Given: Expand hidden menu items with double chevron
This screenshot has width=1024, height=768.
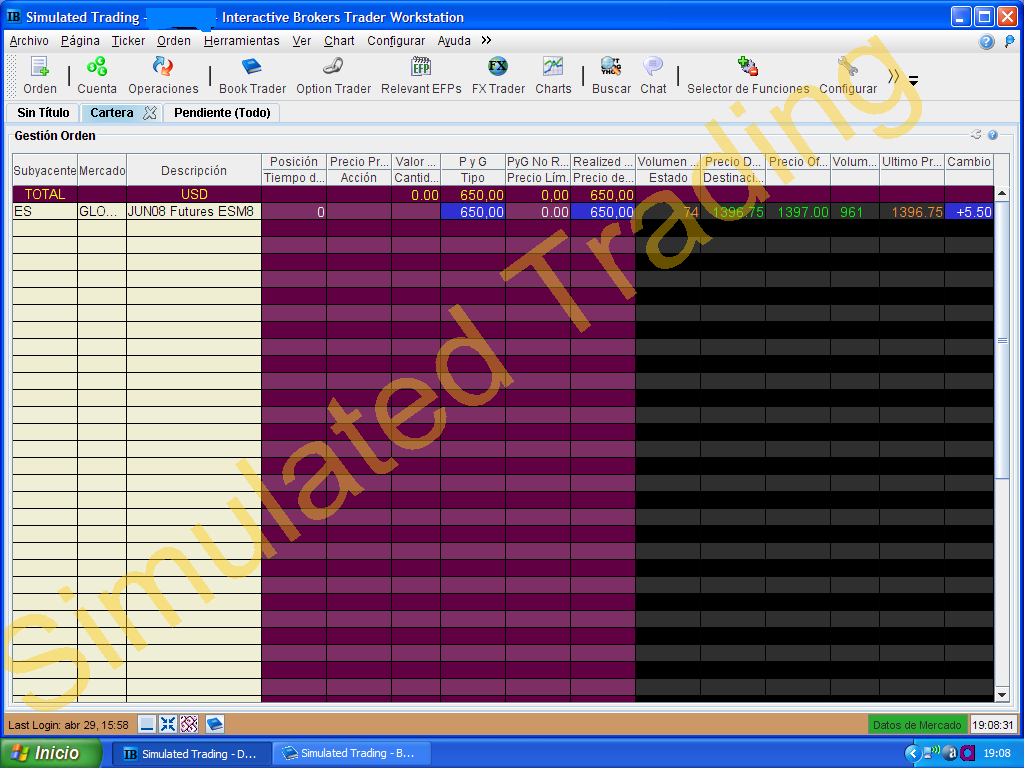Looking at the screenshot, I should (x=486, y=40).
